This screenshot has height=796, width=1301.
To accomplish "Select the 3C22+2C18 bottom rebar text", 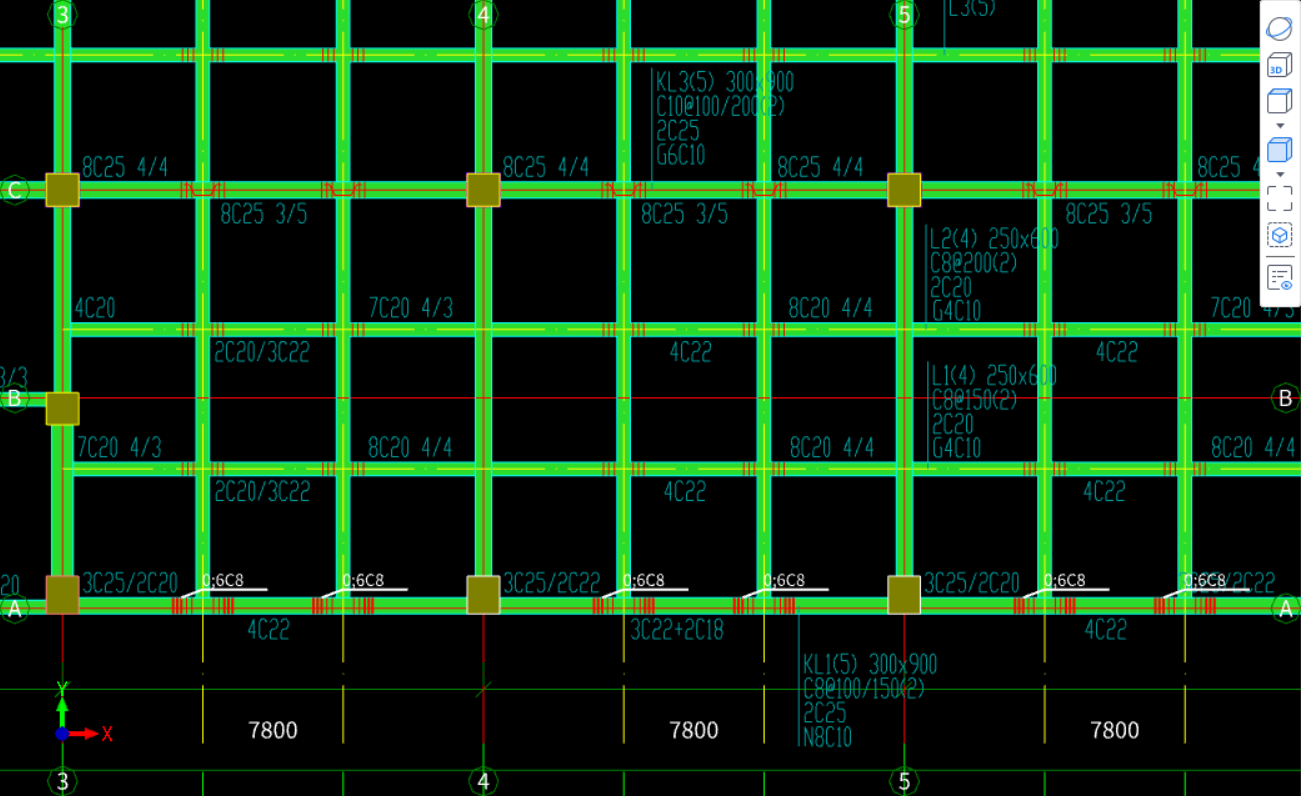I will (x=677, y=629).
